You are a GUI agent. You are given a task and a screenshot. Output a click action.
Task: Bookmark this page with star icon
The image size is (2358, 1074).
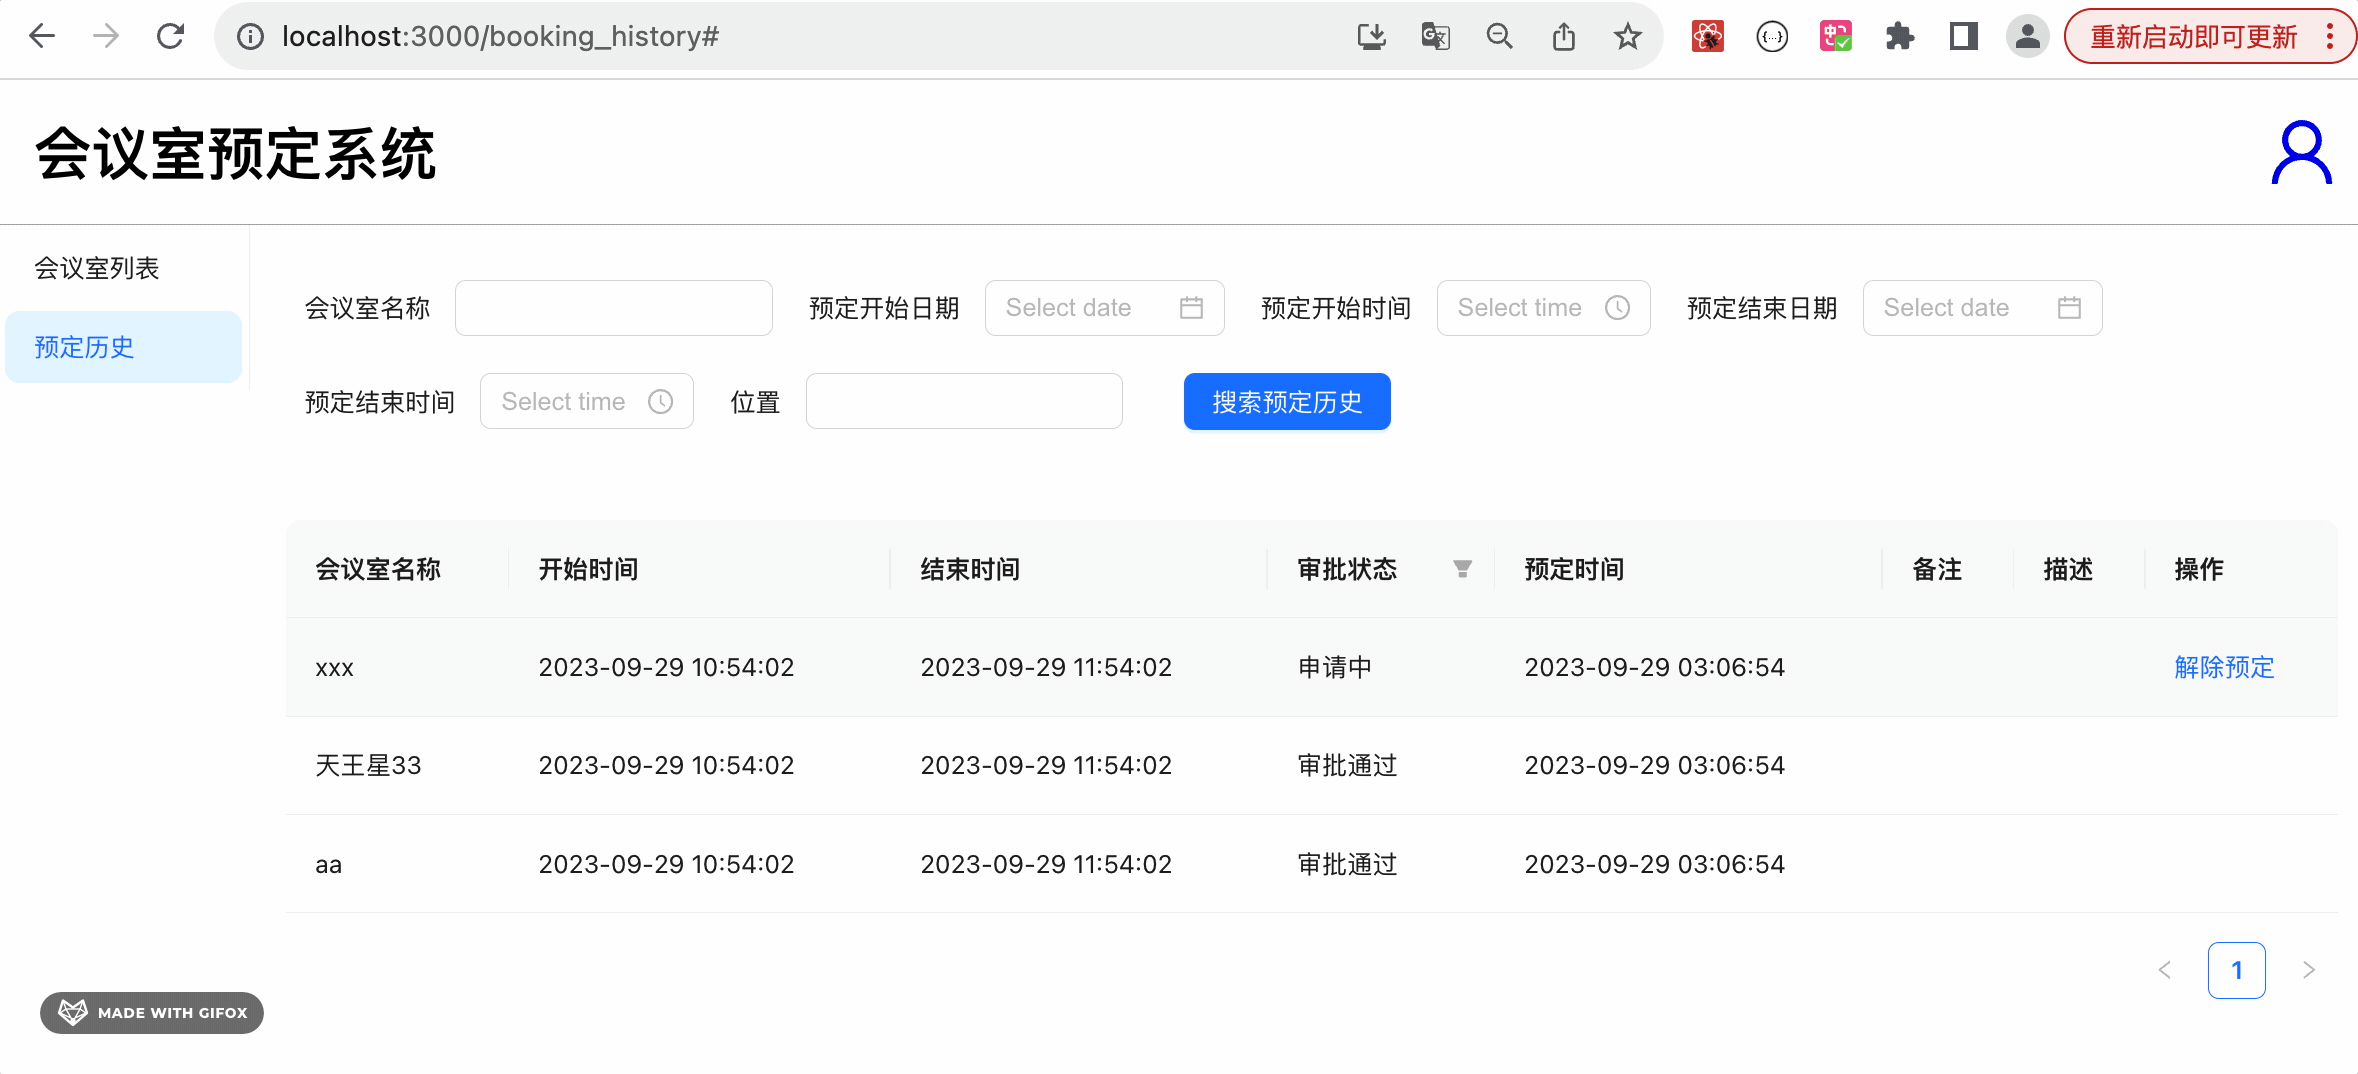tap(1627, 37)
